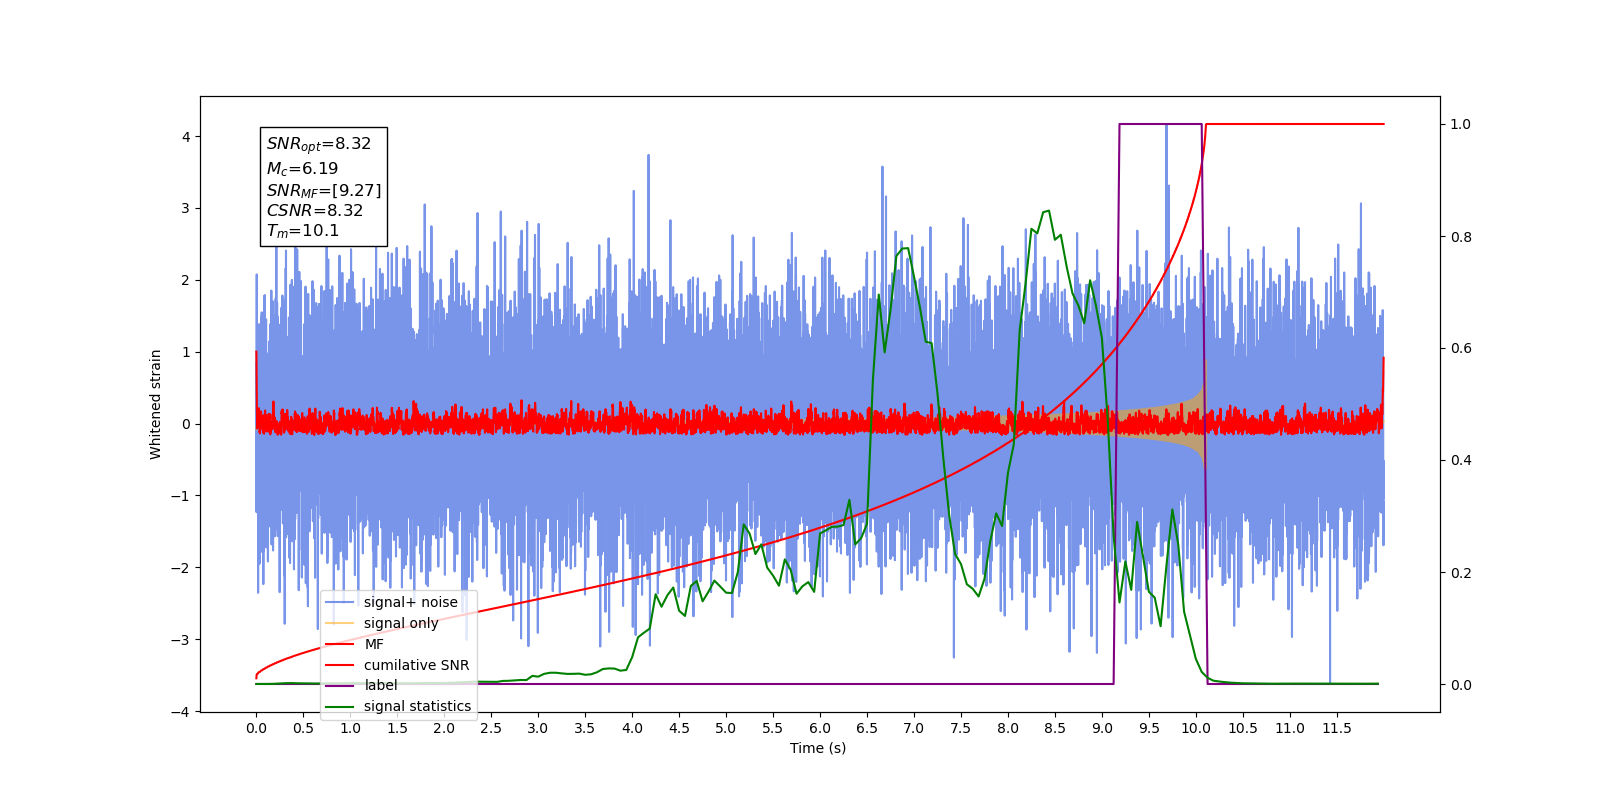
Task: Click the 0.0 x-axis tick label
Action: [256, 728]
